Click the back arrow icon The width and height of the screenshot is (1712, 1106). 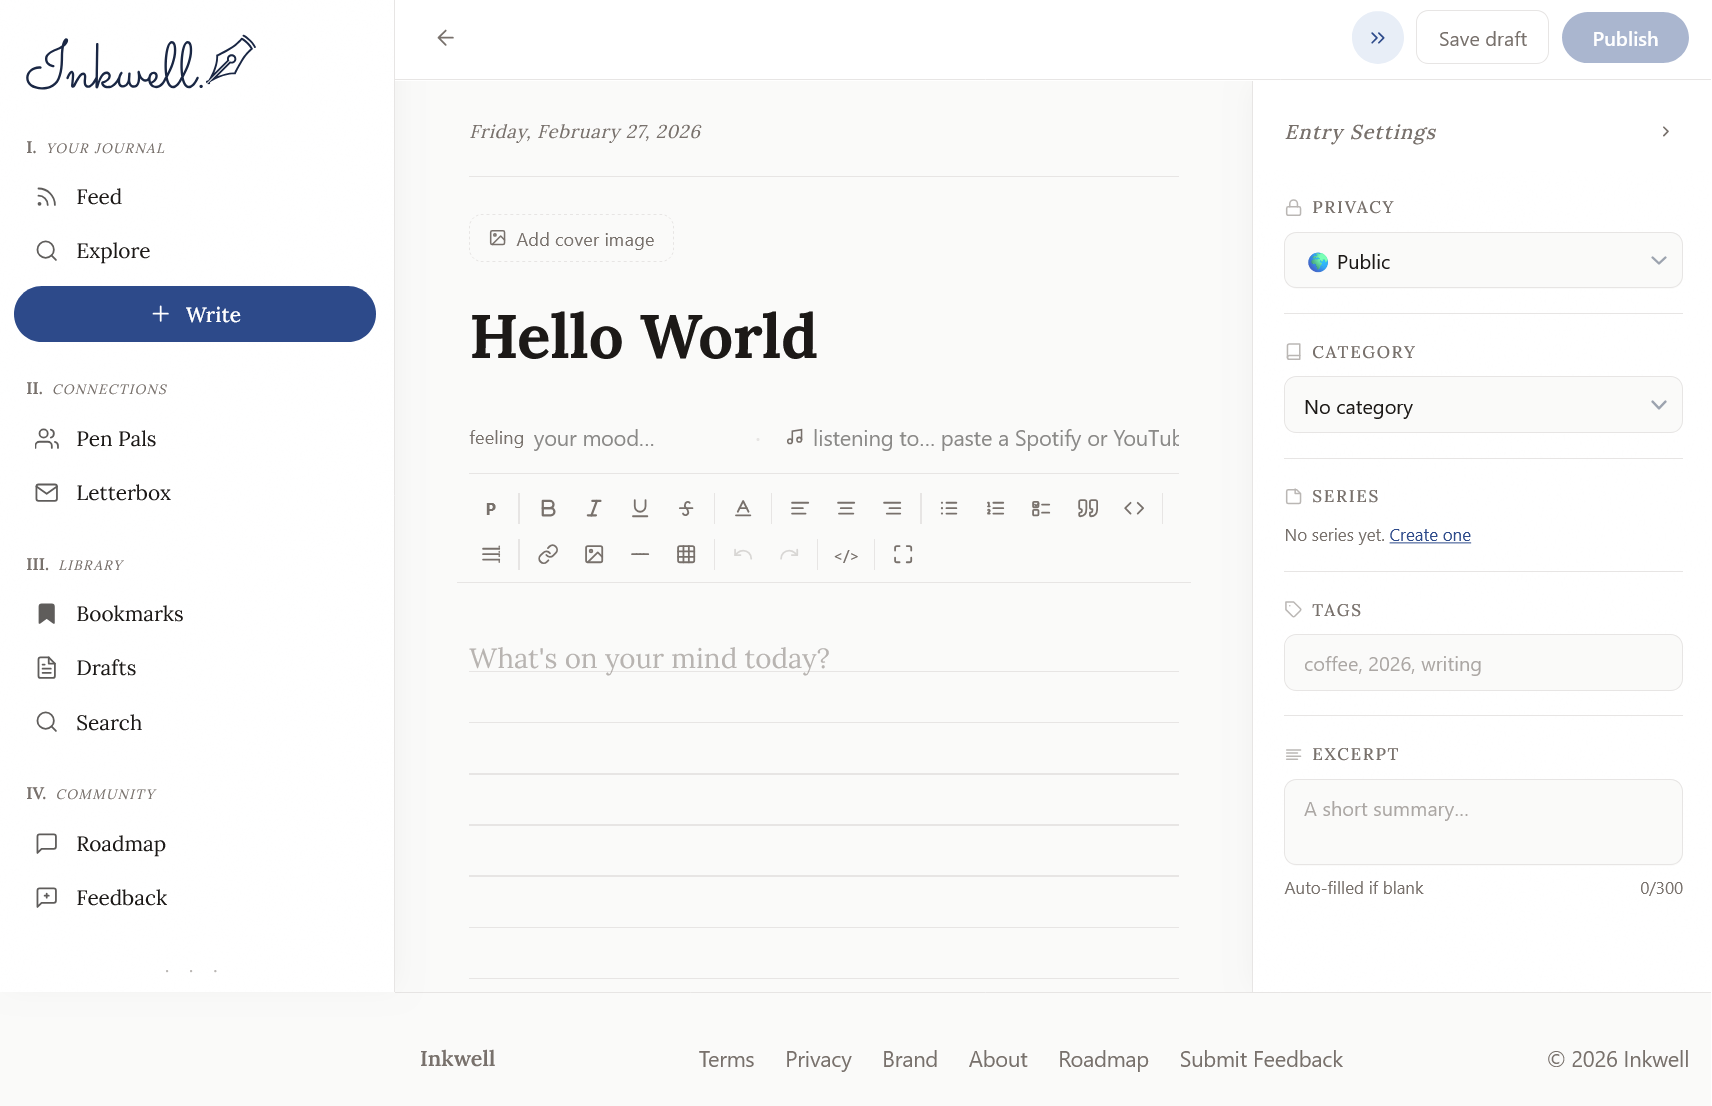[446, 38]
